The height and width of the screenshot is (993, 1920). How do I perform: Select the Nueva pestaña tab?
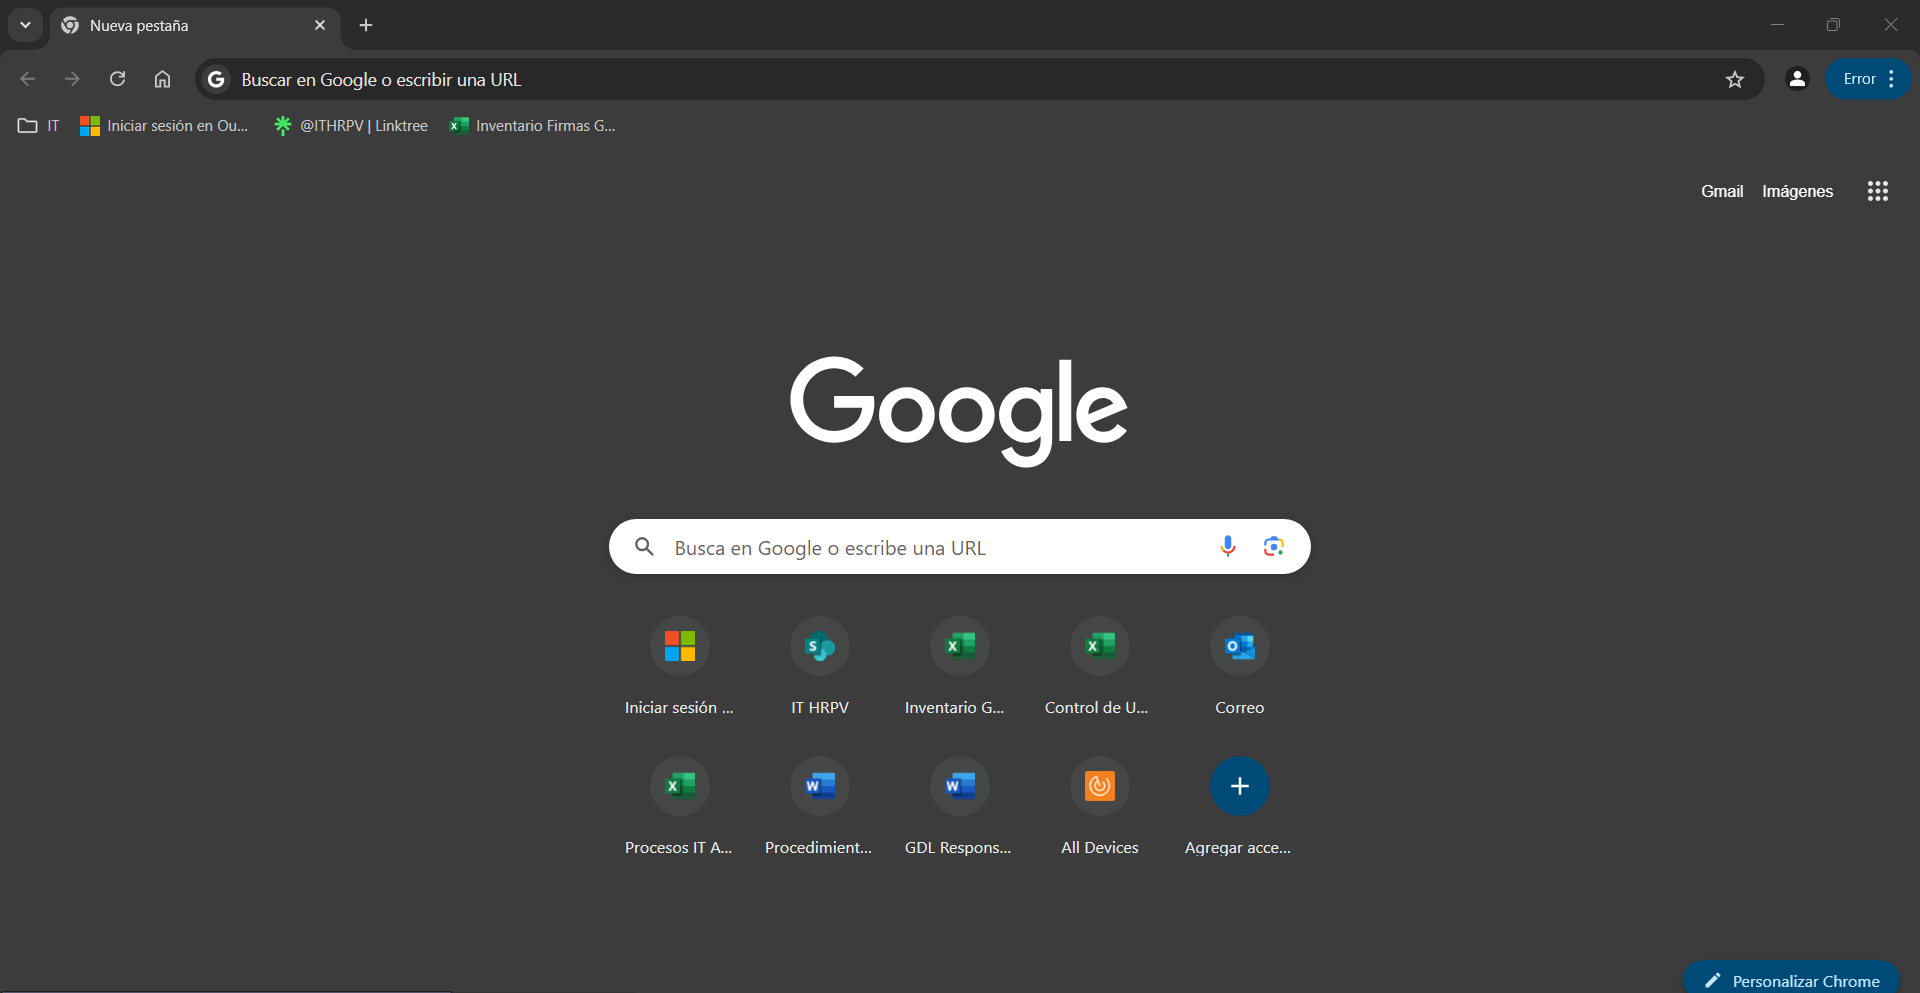(195, 26)
